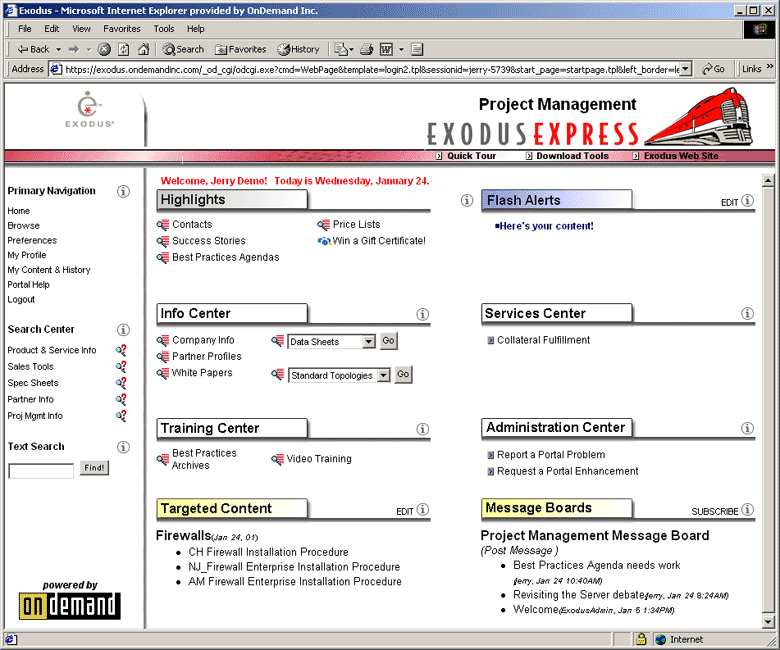The width and height of the screenshot is (780, 650).
Task: Open the History toolbar button
Action: point(298,49)
